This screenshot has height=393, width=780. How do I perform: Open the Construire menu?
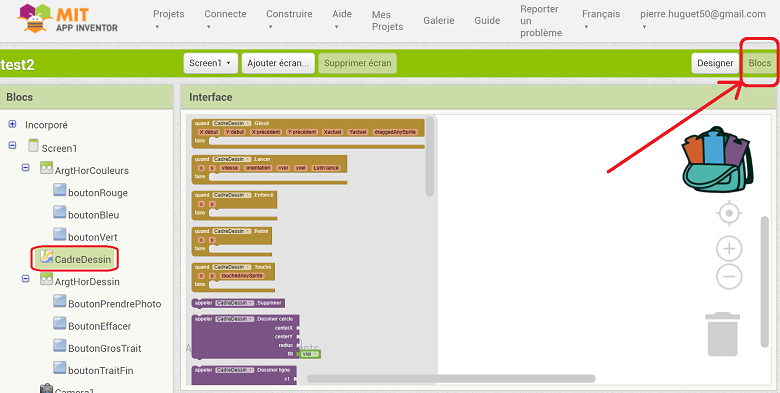click(x=289, y=19)
